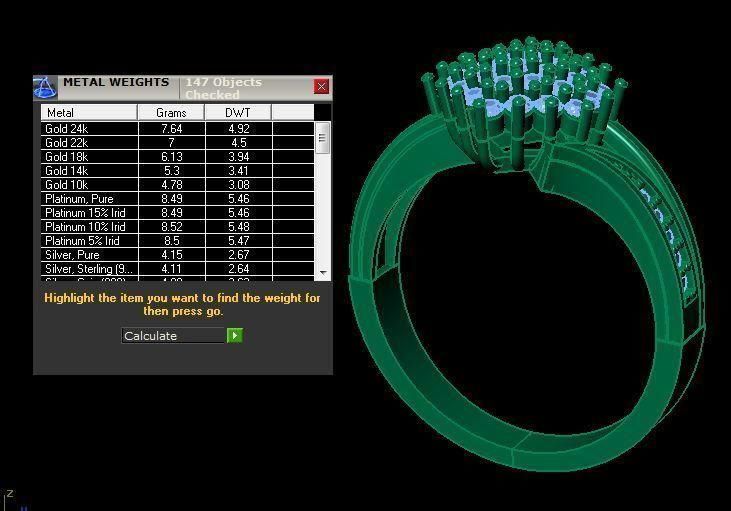Click the 5.3 grams value
This screenshot has height=511, width=731.
(172, 171)
